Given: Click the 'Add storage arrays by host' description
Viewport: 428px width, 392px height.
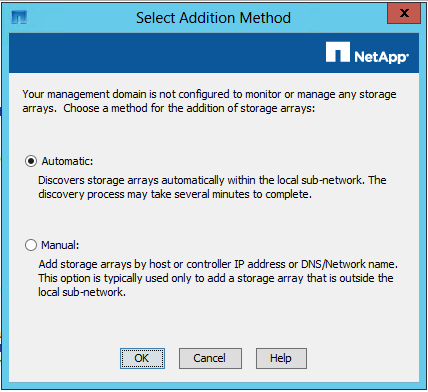Looking at the screenshot, I should [x=218, y=264].
